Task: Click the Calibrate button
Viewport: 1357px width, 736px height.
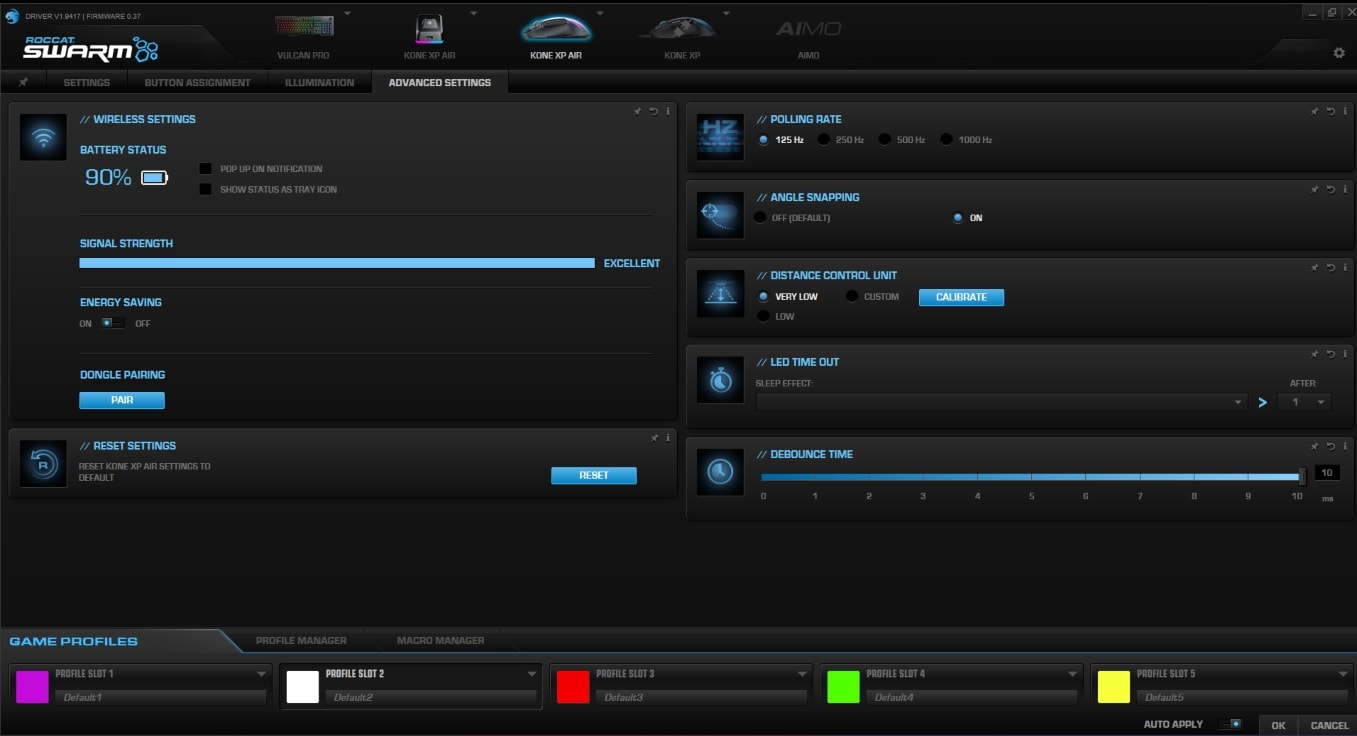Action: [961, 297]
